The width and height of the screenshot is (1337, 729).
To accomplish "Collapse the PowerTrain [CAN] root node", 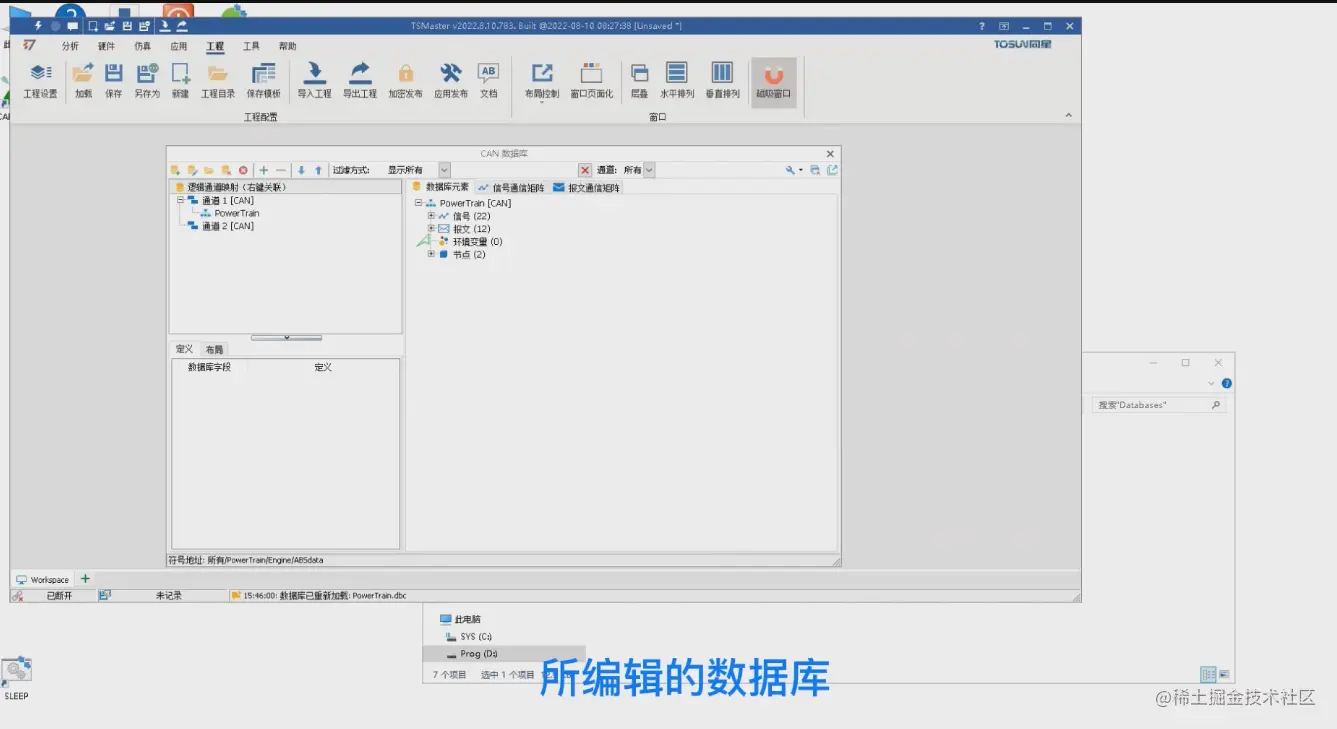I will [x=418, y=203].
